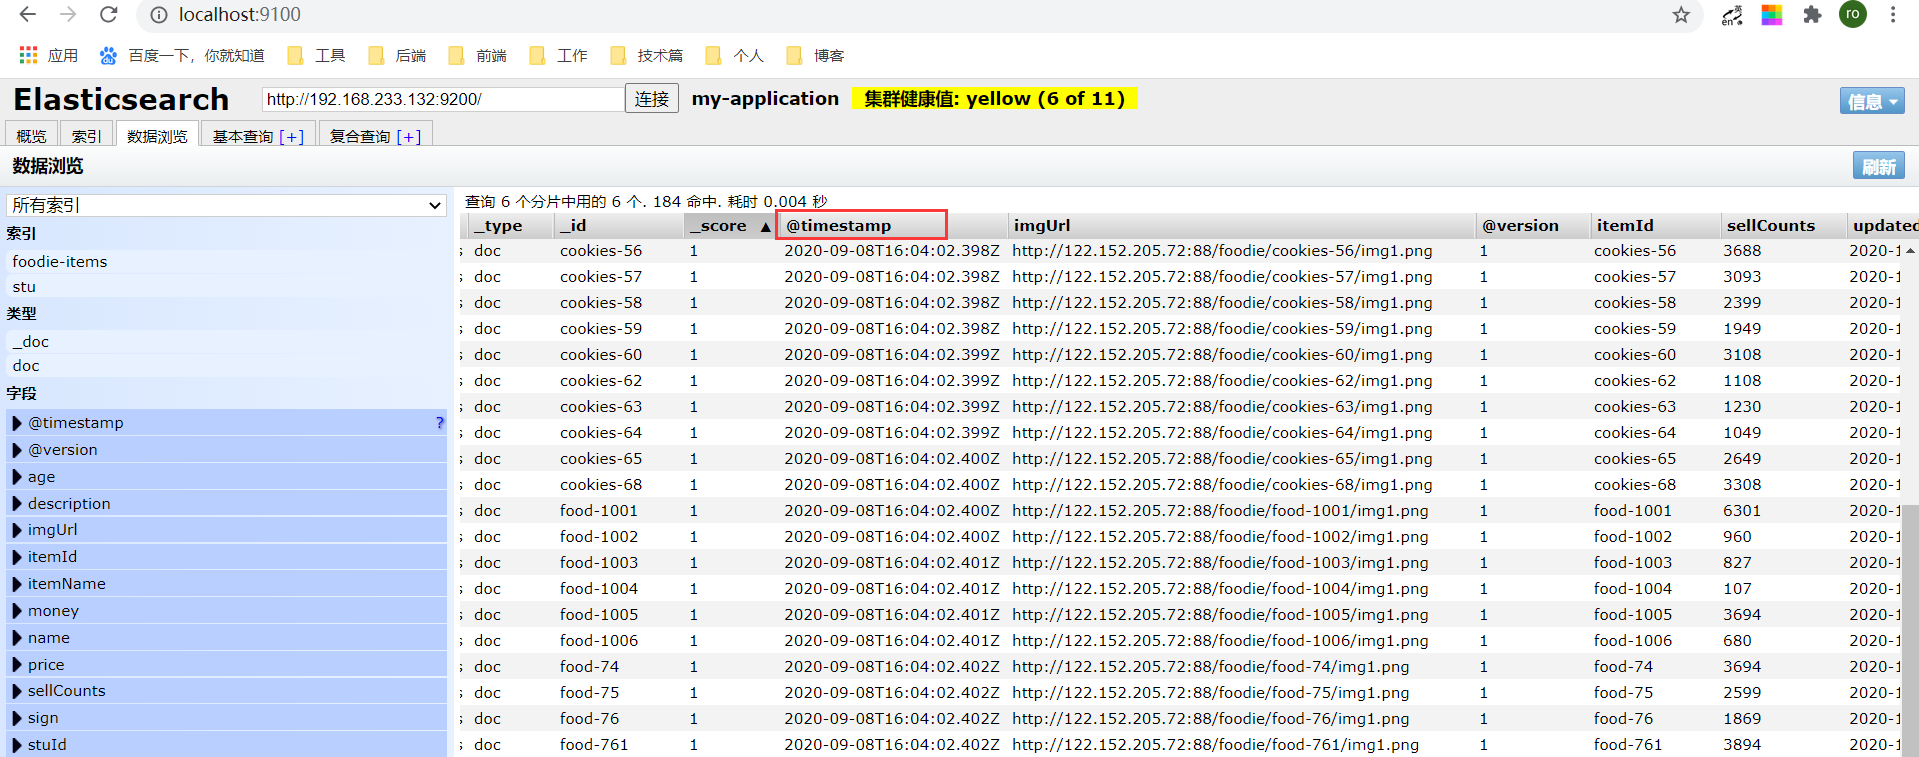
Task: Click the browser forward arrow
Action: click(68, 15)
